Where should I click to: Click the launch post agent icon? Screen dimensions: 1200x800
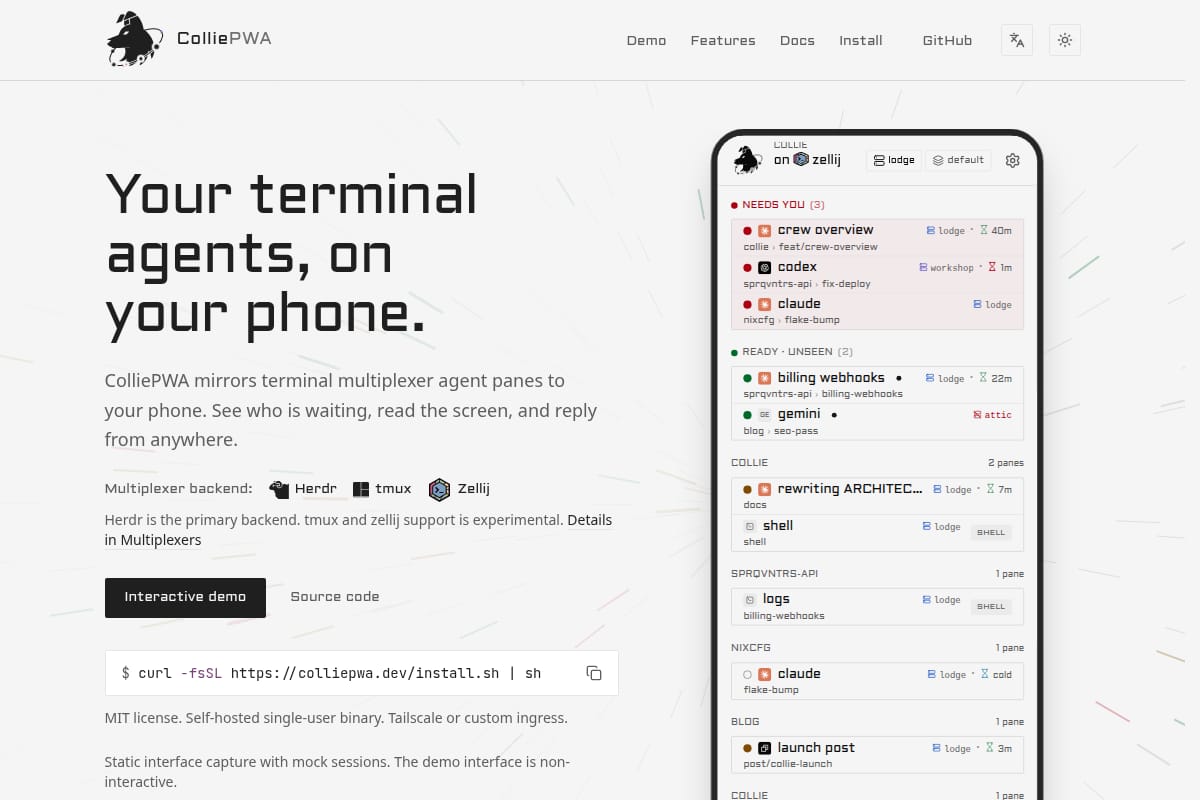(765, 748)
